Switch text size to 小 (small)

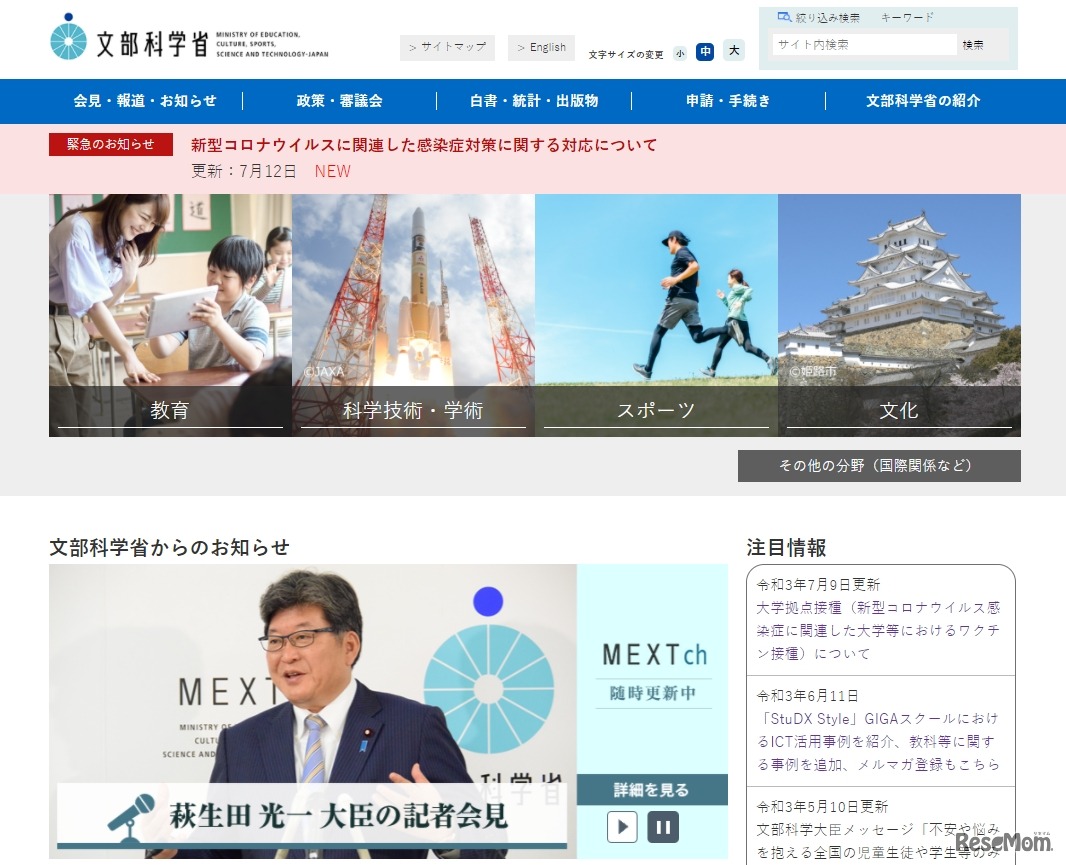680,51
